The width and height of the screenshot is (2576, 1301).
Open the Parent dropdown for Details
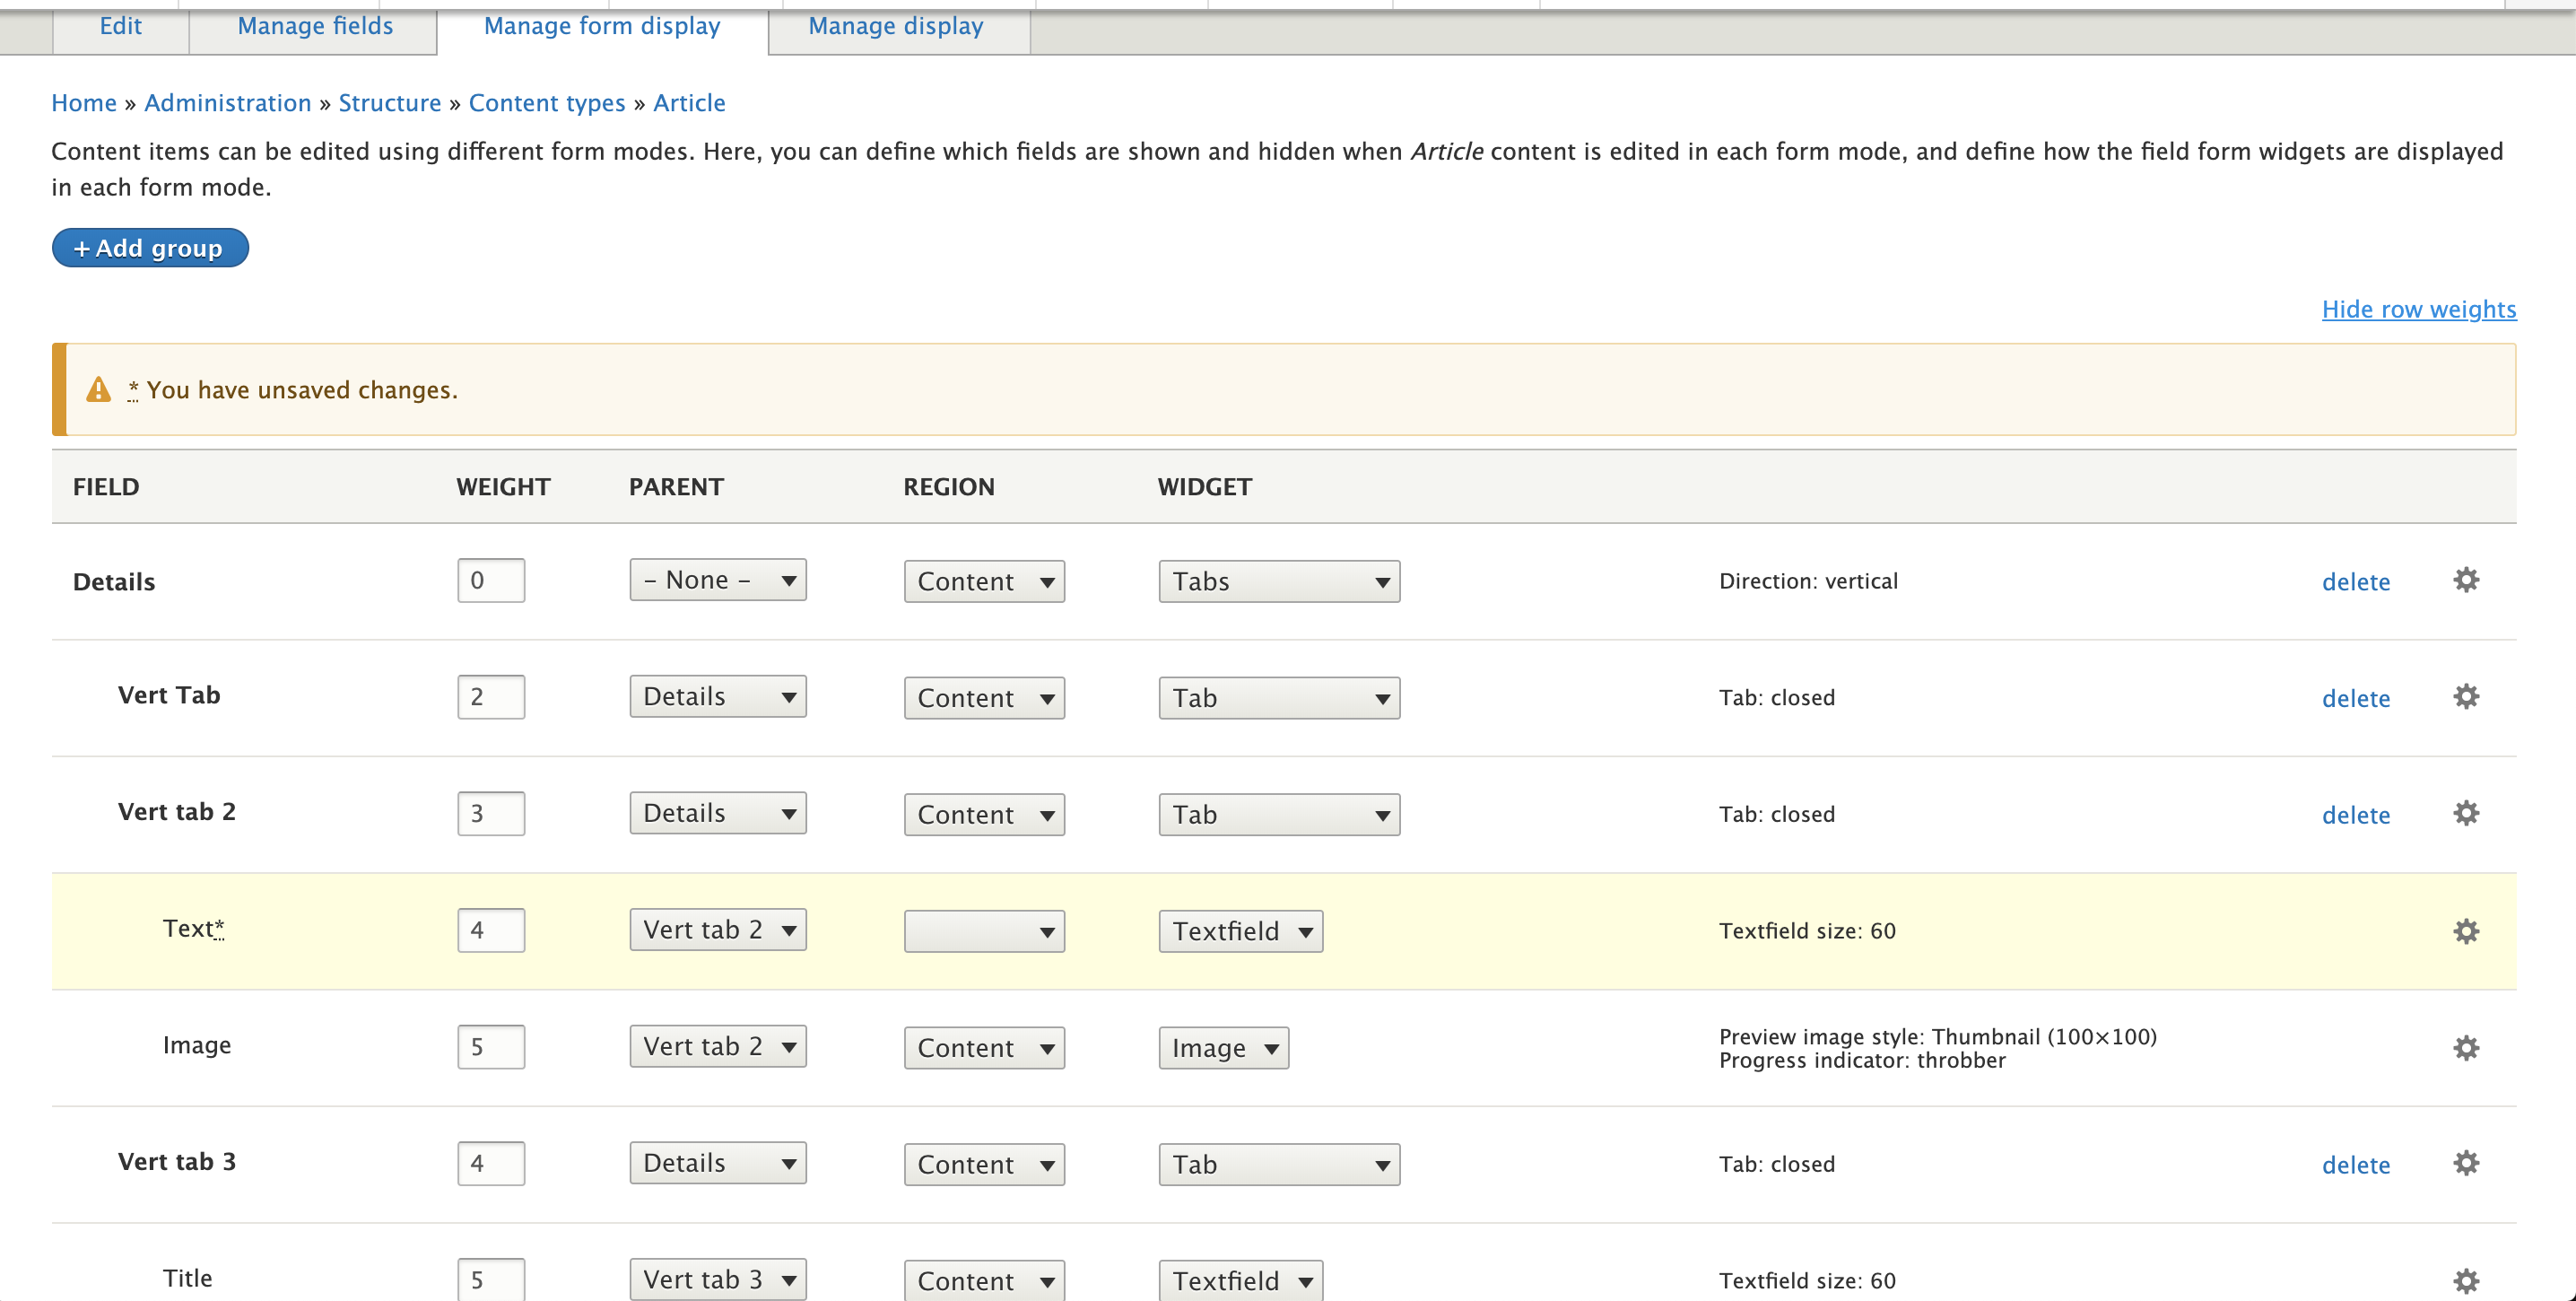tap(717, 579)
